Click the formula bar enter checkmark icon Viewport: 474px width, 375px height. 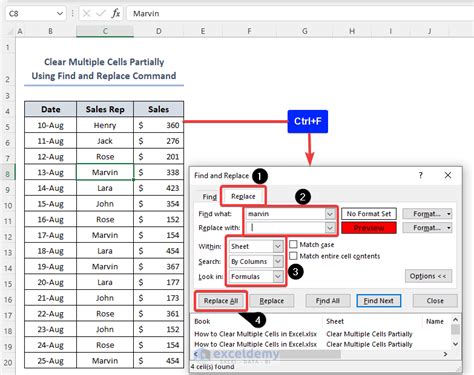click(101, 13)
